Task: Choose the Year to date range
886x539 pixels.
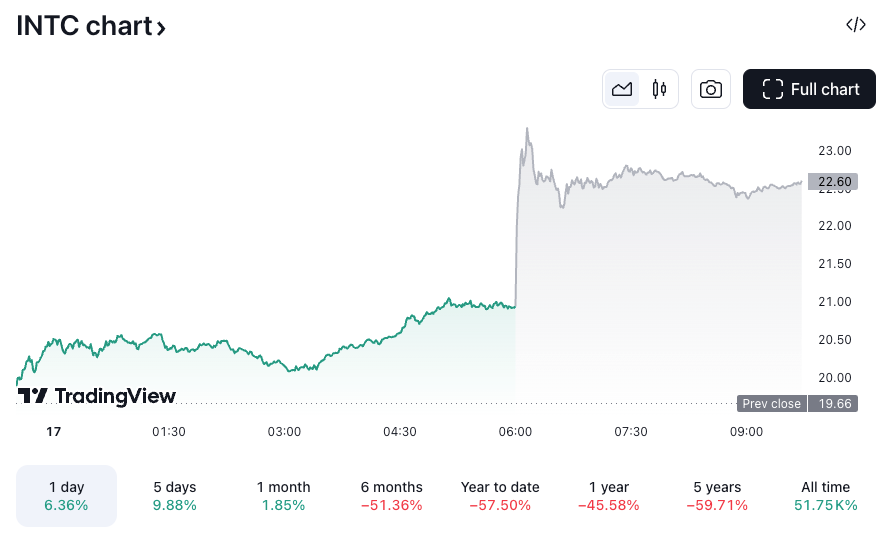Action: (500, 496)
